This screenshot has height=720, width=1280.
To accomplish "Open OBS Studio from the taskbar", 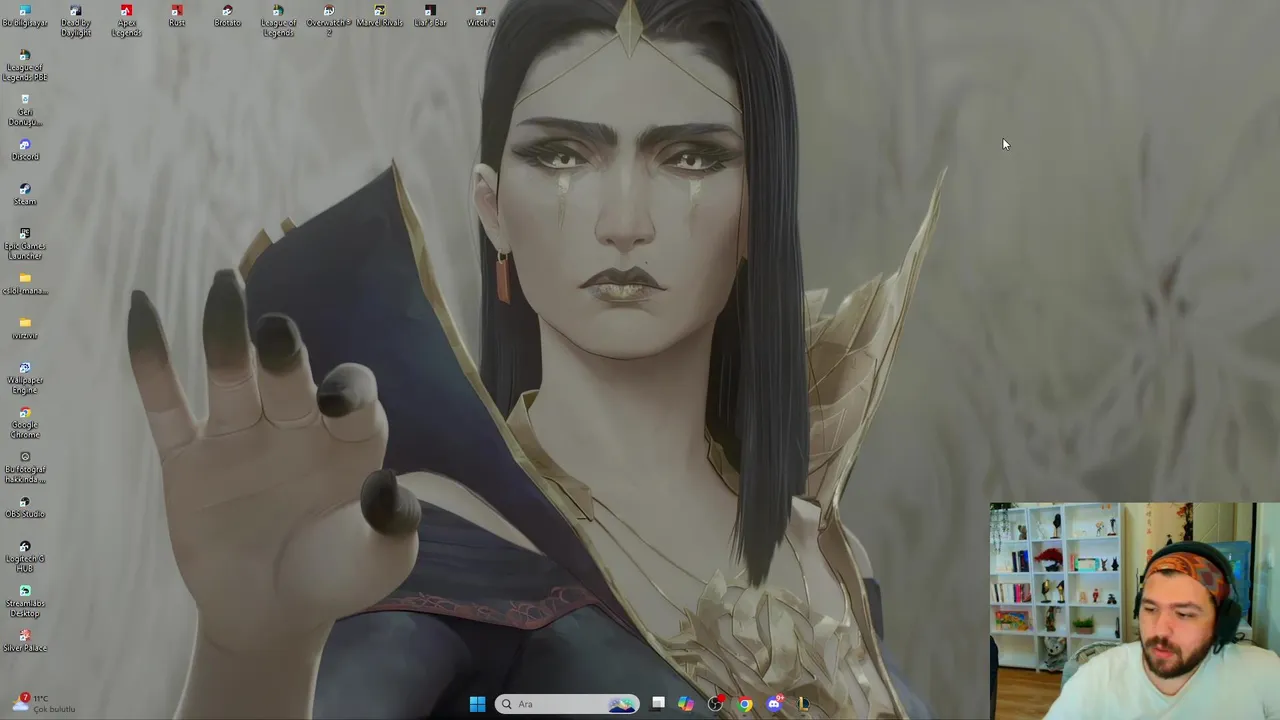I will [715, 704].
